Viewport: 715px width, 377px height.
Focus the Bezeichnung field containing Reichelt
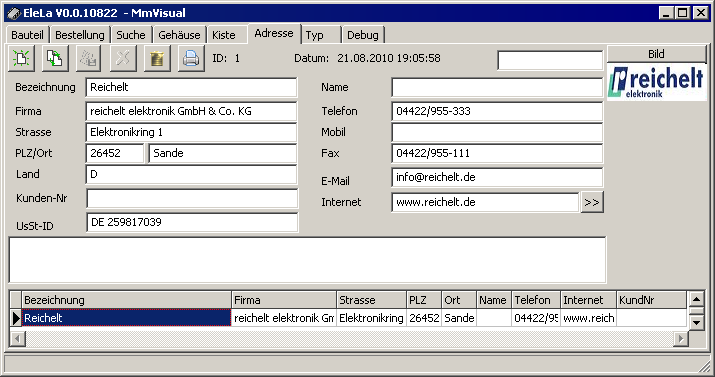(191, 88)
